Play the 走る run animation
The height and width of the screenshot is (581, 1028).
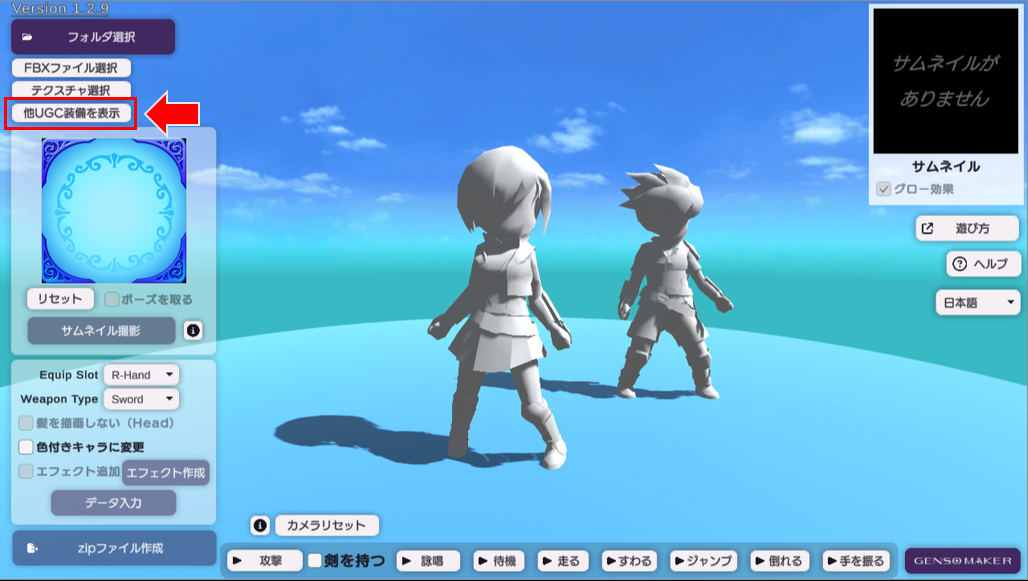coord(560,561)
